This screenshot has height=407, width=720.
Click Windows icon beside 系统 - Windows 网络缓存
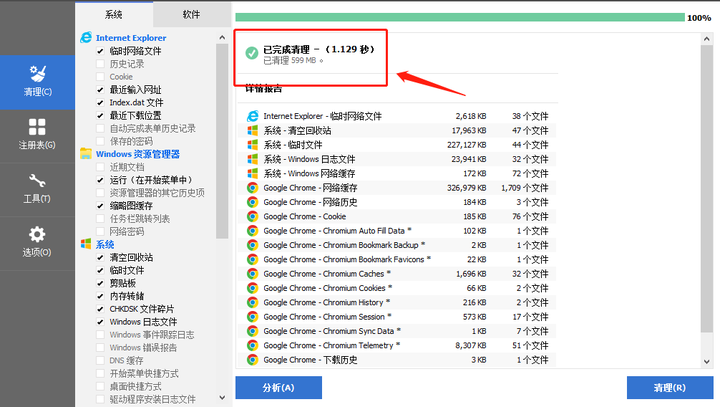click(253, 173)
